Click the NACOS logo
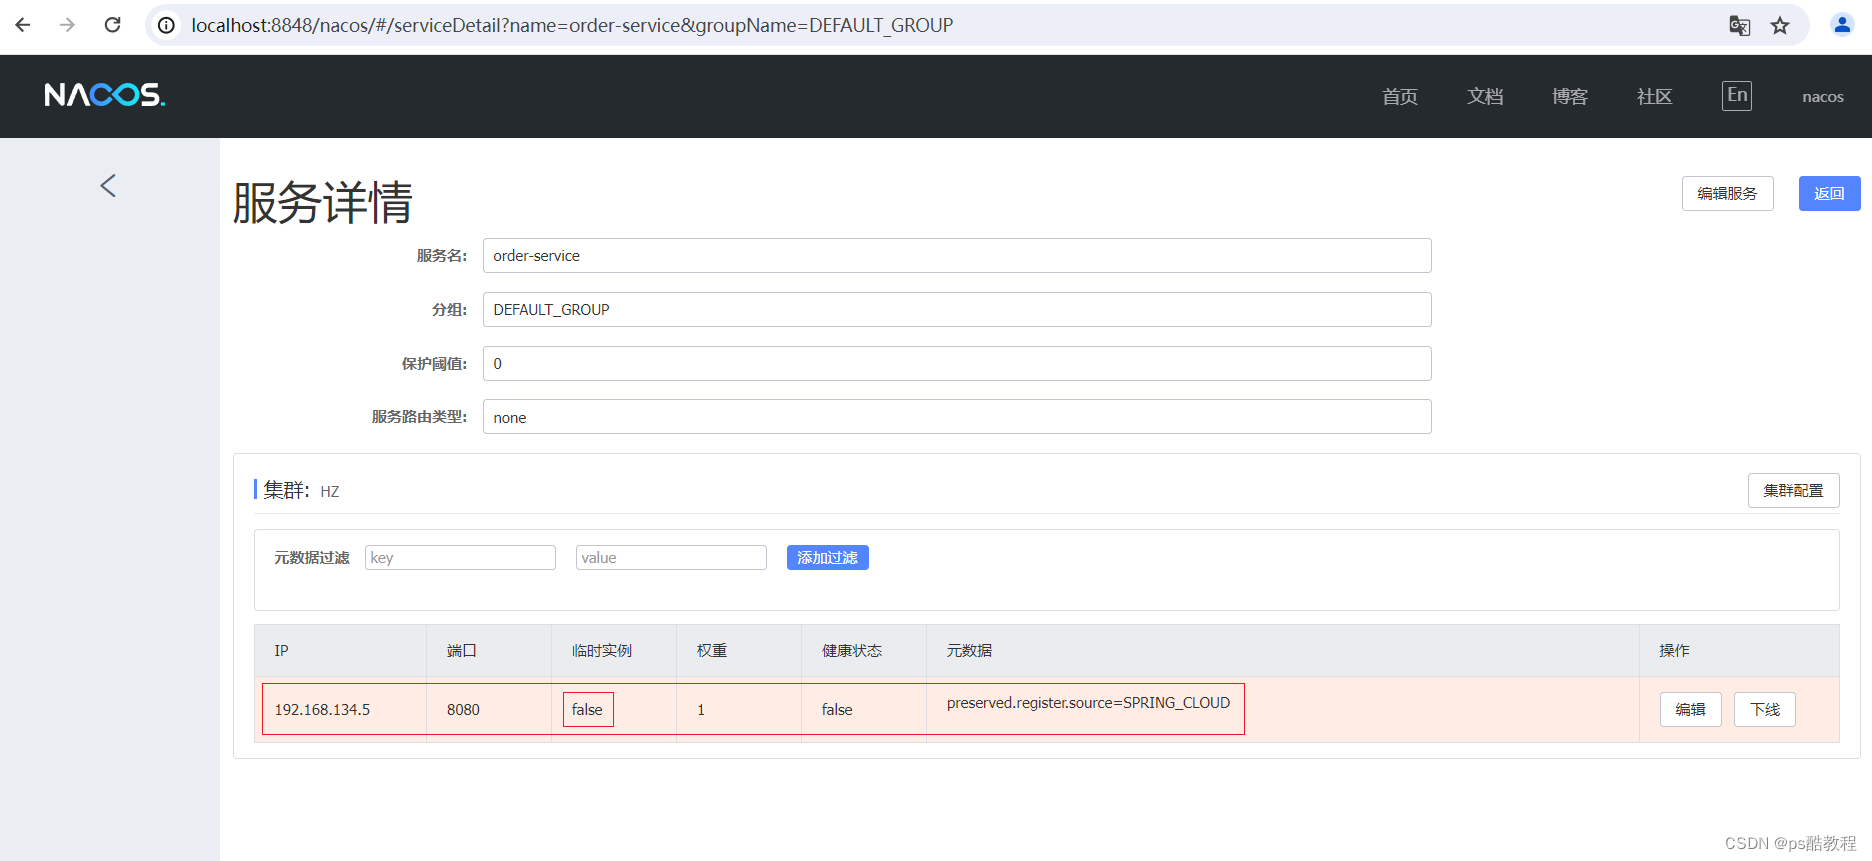 105,95
